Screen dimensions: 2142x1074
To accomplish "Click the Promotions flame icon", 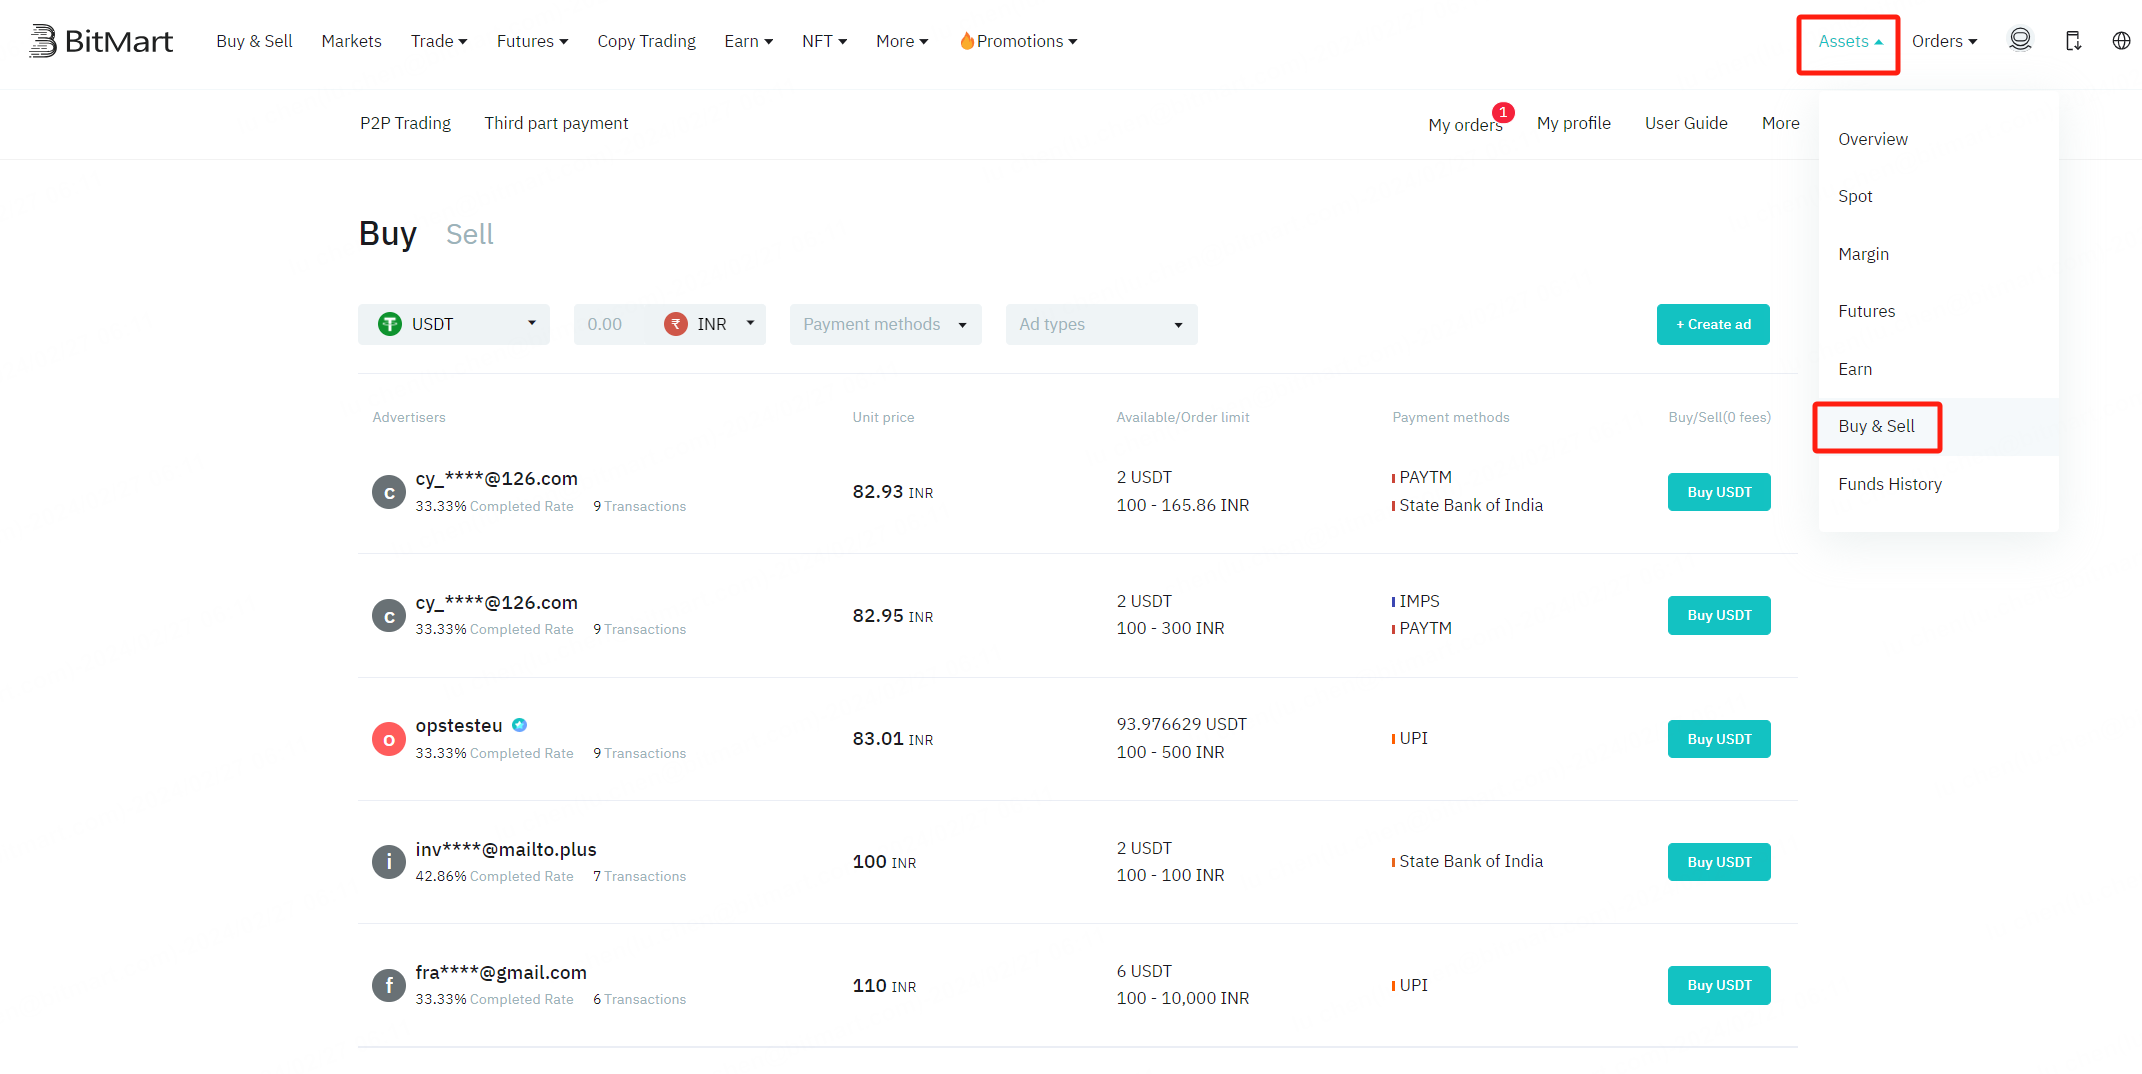I will click(x=967, y=41).
